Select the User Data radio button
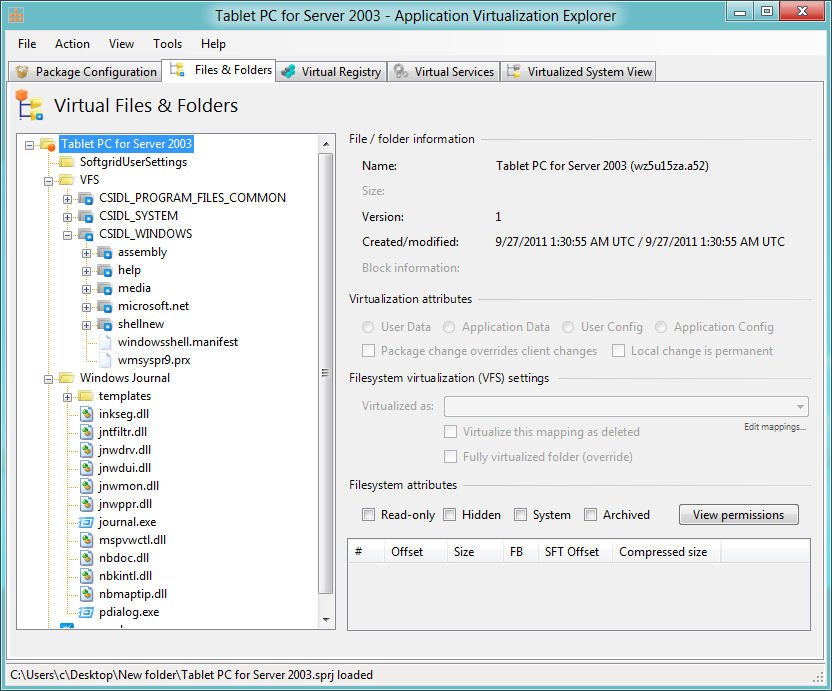 tap(368, 327)
